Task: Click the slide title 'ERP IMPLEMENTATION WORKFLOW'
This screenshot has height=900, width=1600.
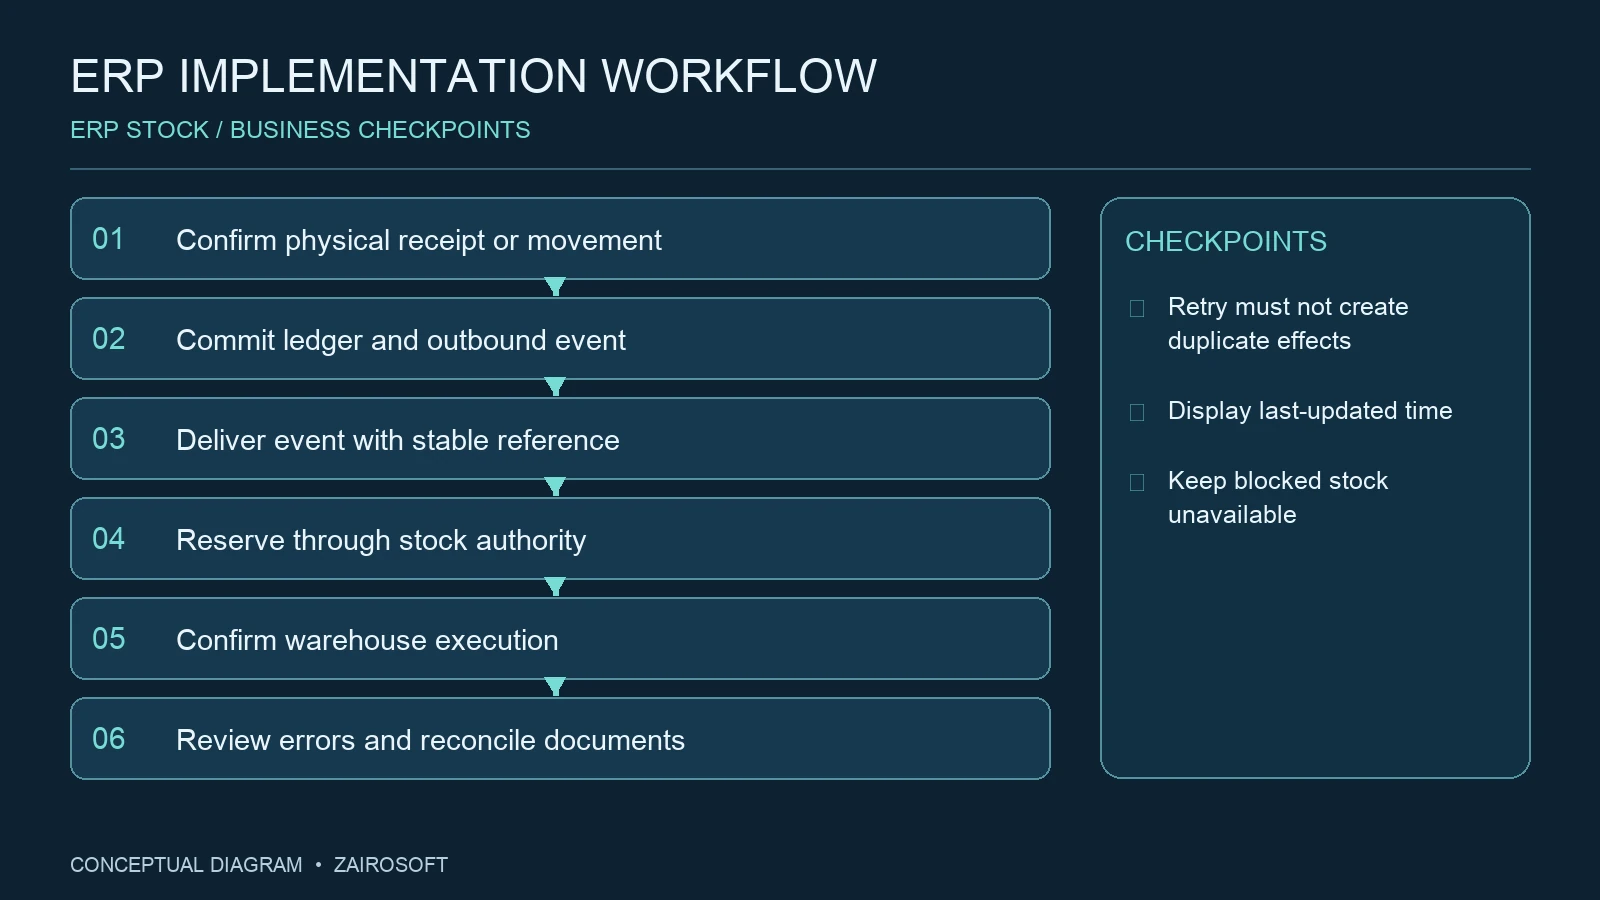Action: (474, 76)
